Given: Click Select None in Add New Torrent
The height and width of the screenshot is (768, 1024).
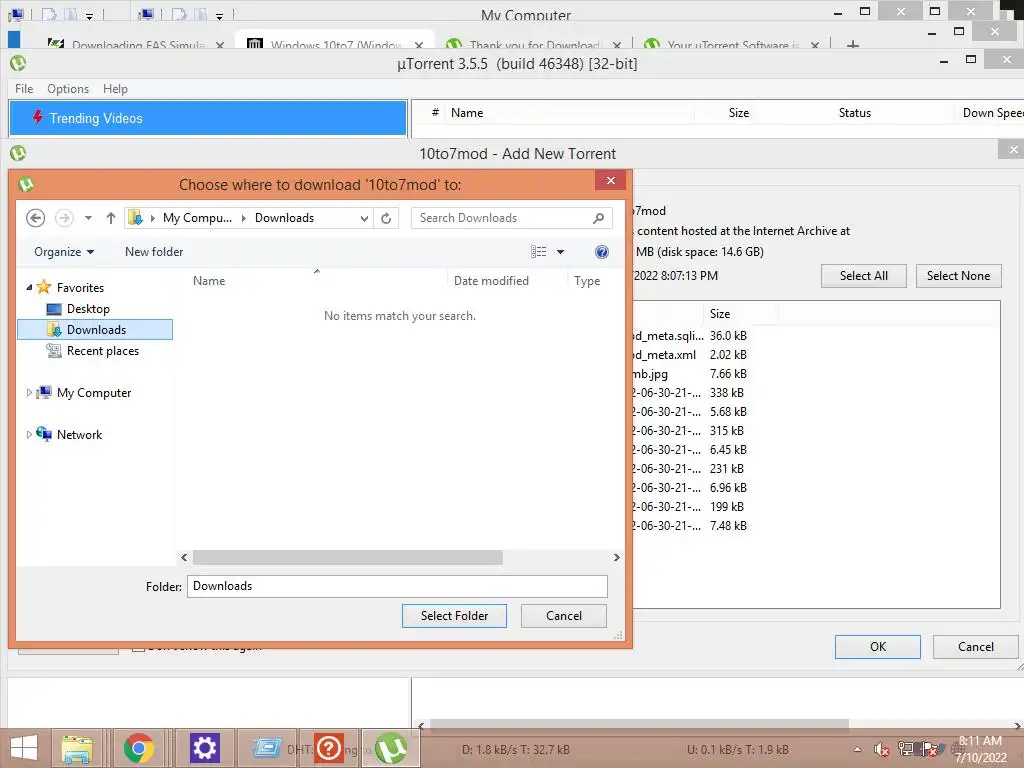Looking at the screenshot, I should tap(958, 276).
